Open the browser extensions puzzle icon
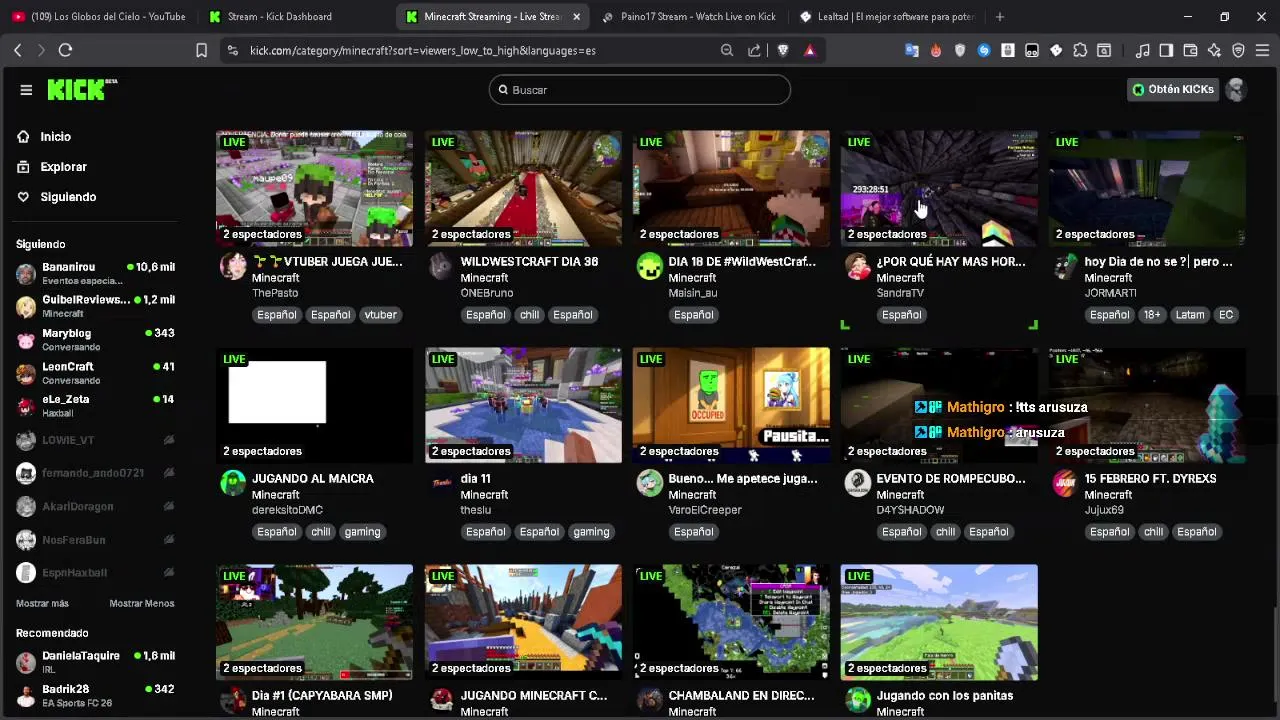Image resolution: width=1280 pixels, height=720 pixels. tap(1080, 50)
